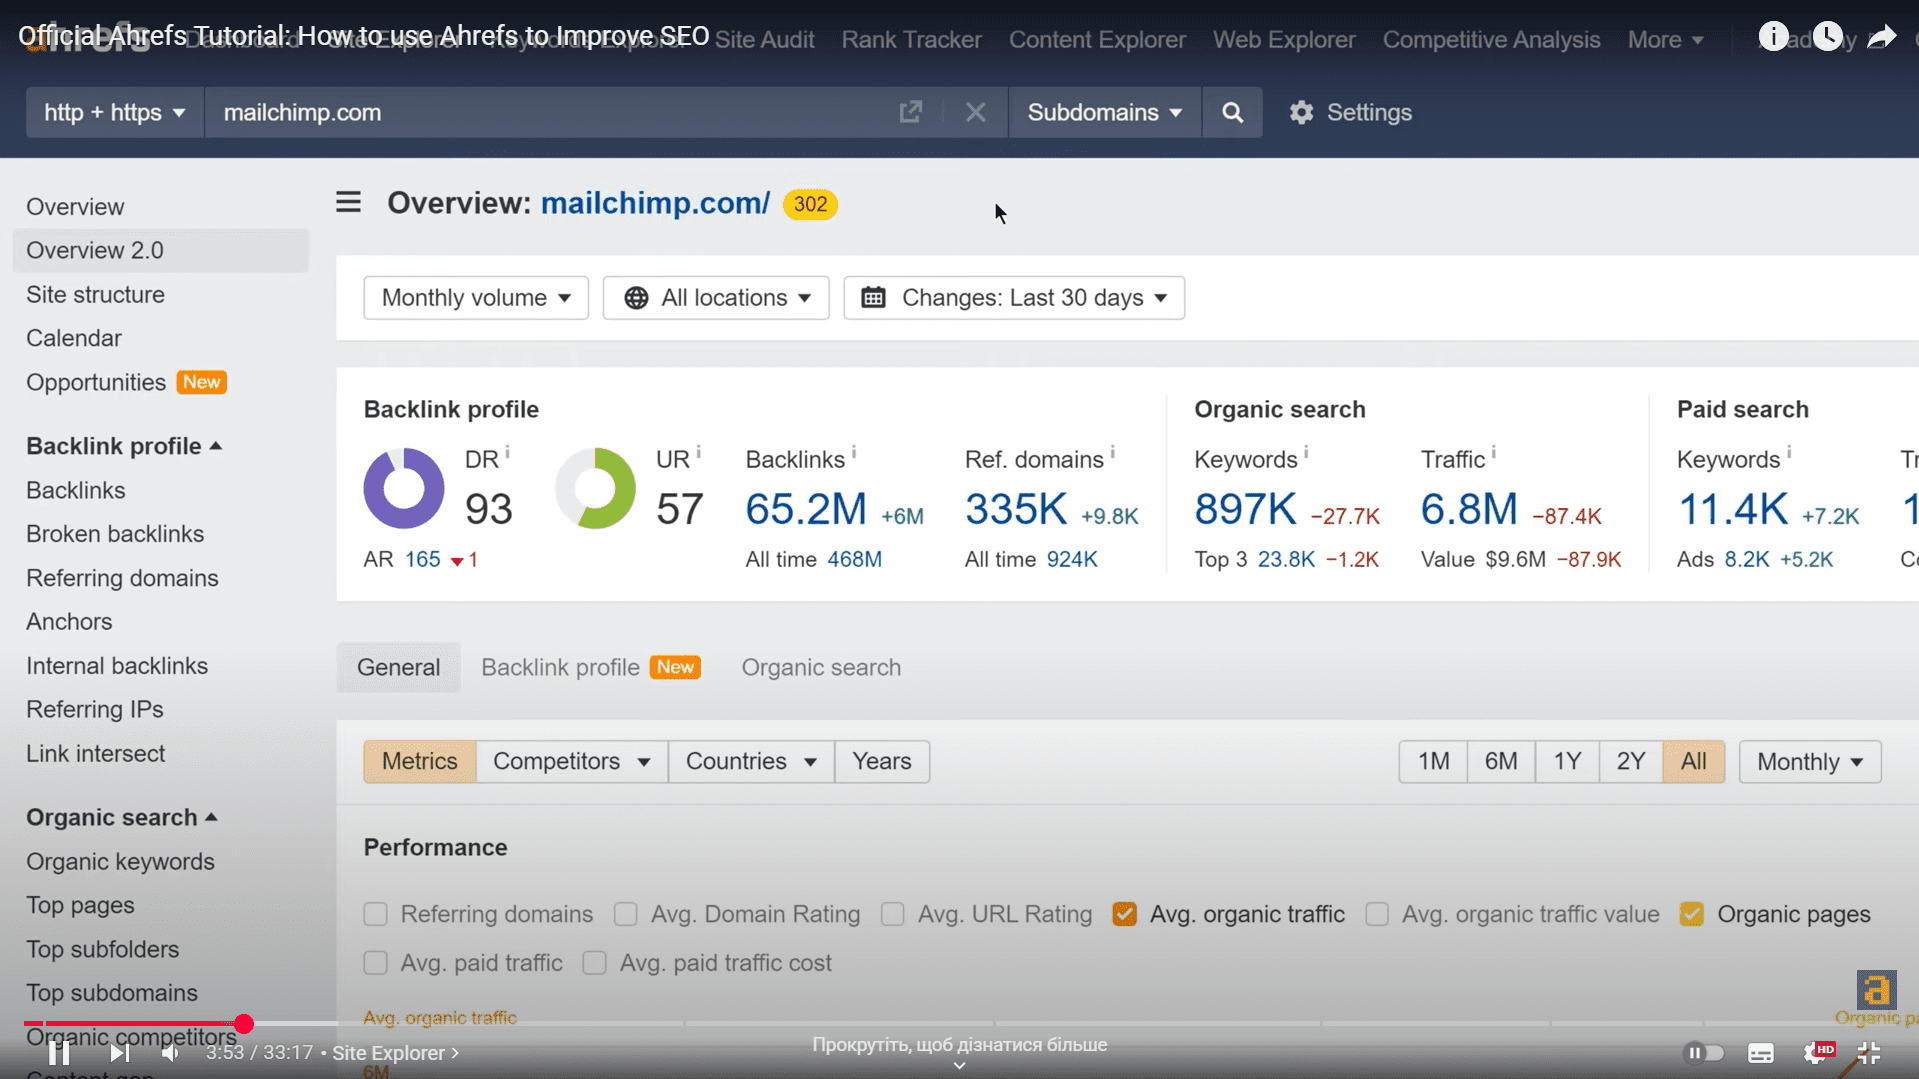Toggle autoplay switch

pos(1704,1053)
